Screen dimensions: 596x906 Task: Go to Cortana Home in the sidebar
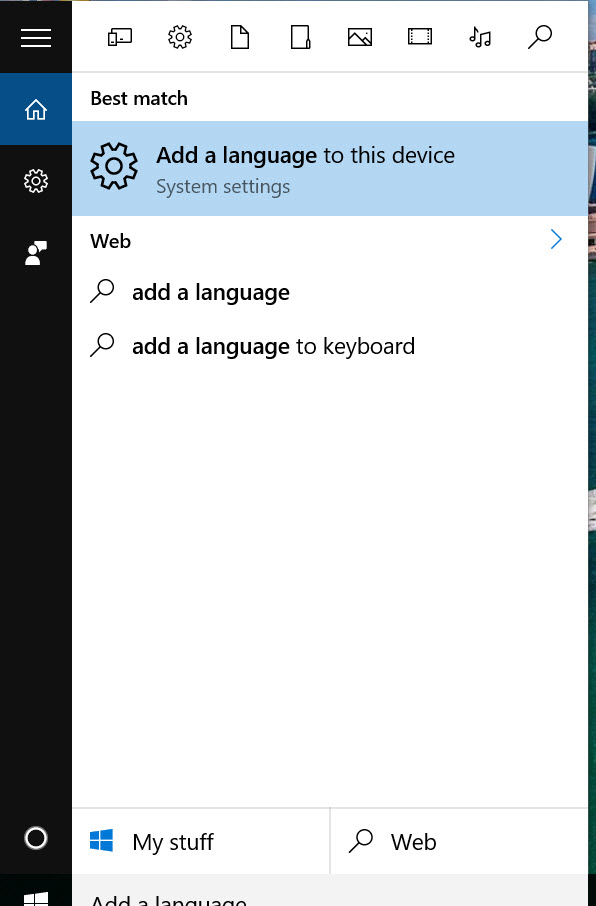click(x=36, y=109)
